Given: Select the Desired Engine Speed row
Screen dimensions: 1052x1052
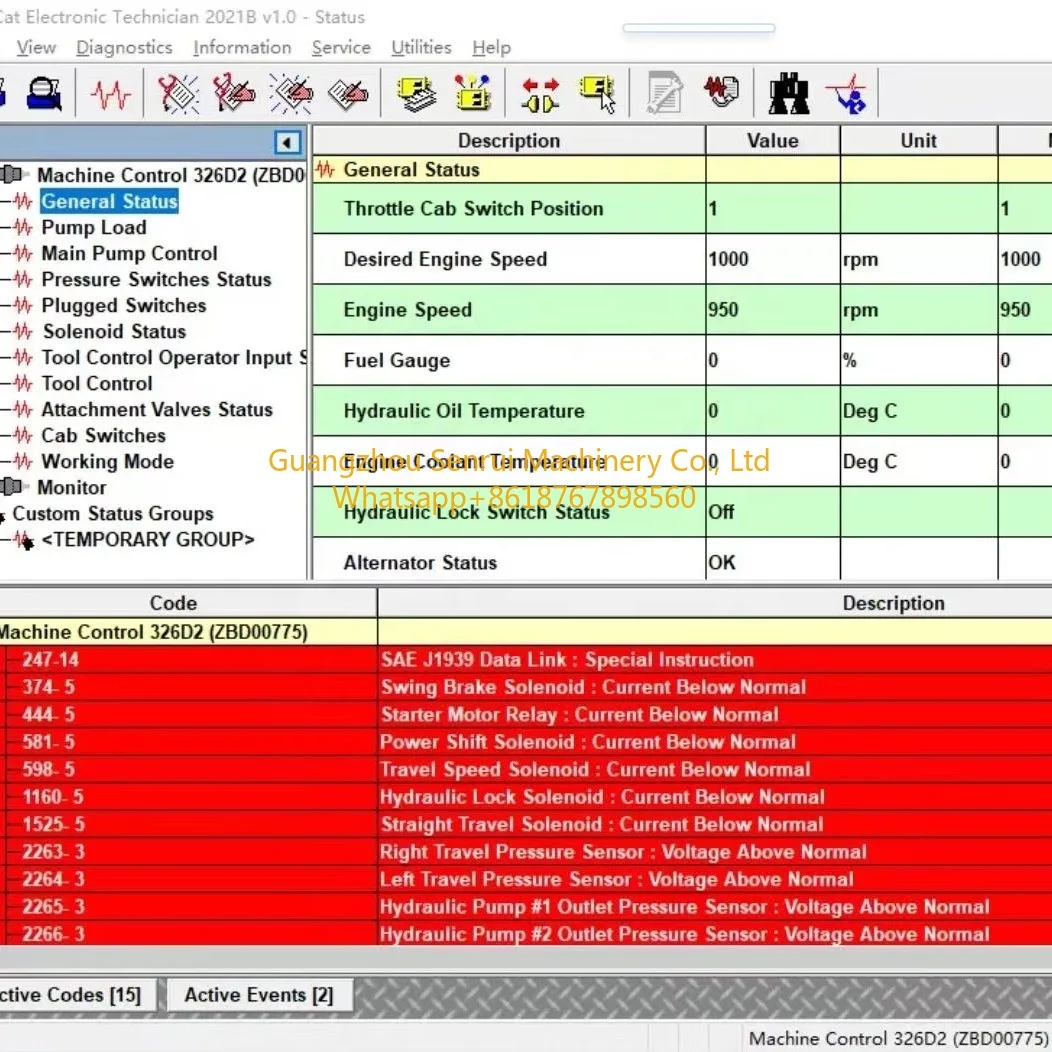Looking at the screenshot, I should 682,259.
